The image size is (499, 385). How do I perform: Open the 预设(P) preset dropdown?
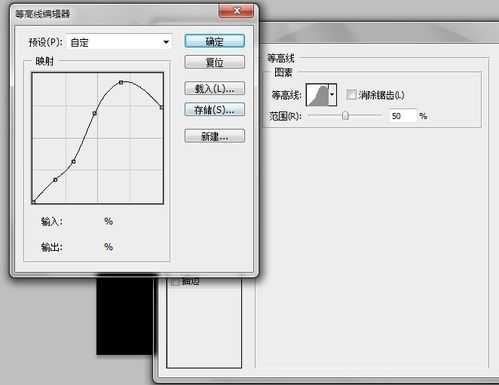(119, 42)
